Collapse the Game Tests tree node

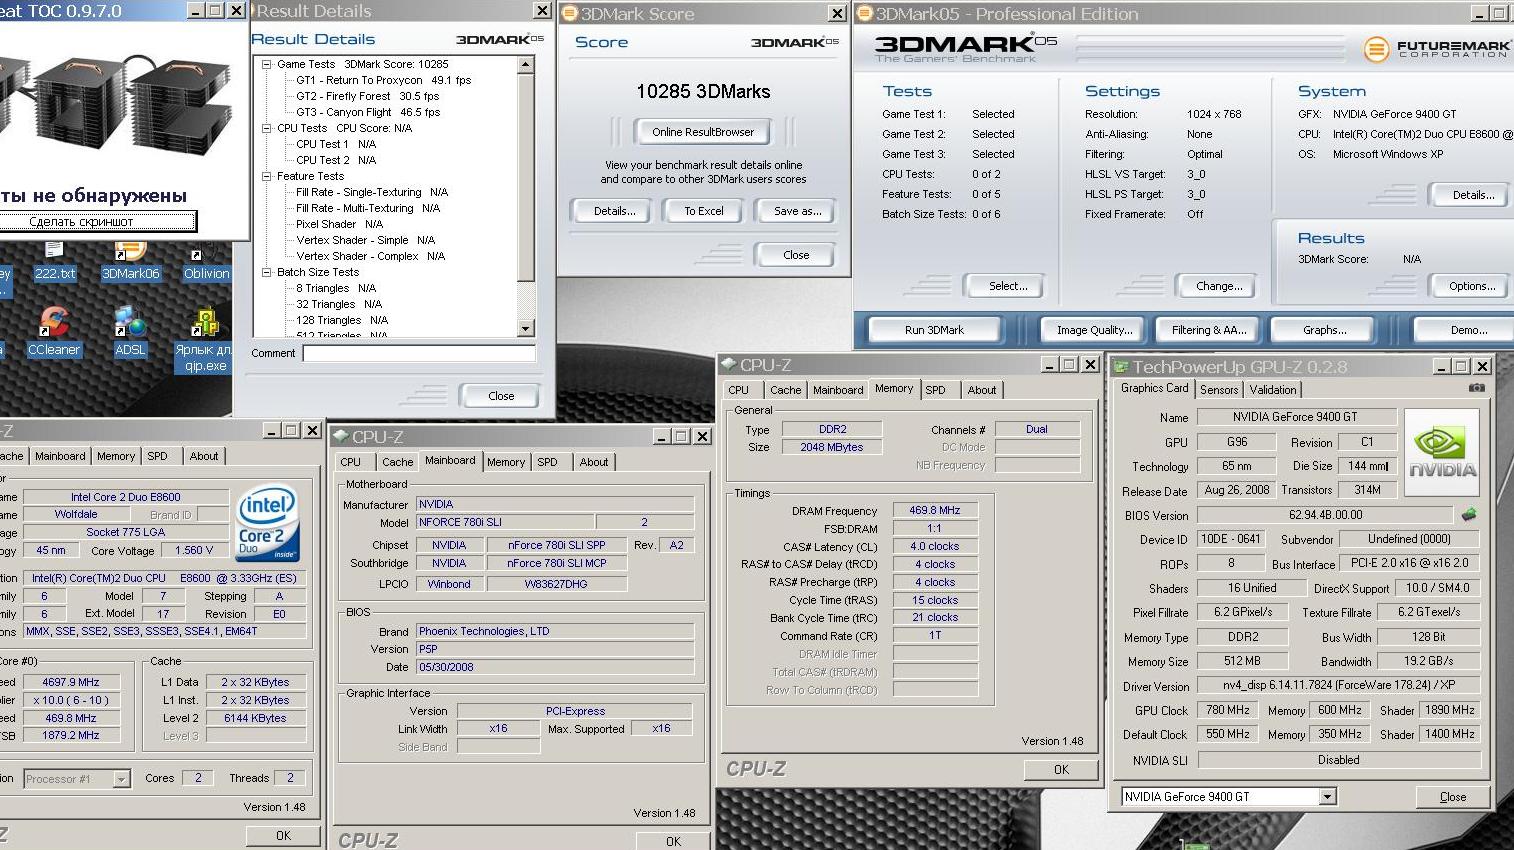(x=267, y=64)
